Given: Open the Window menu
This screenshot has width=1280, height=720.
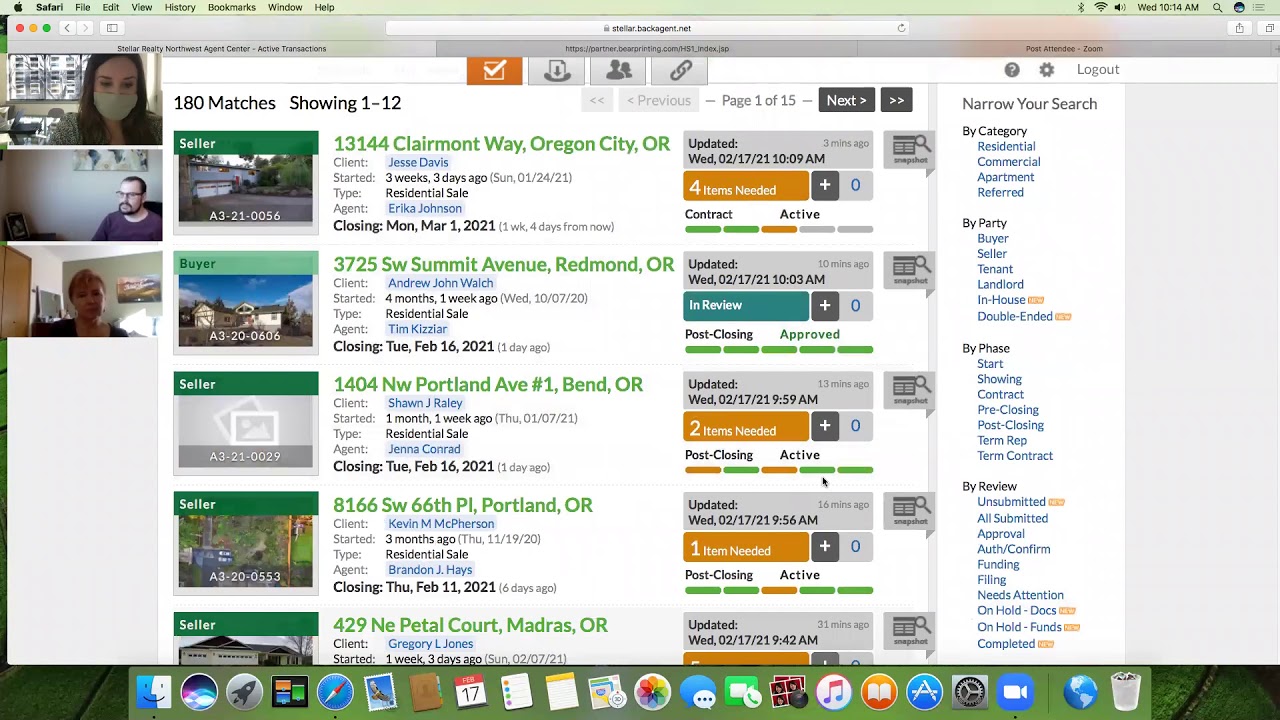Looking at the screenshot, I should tap(285, 7).
